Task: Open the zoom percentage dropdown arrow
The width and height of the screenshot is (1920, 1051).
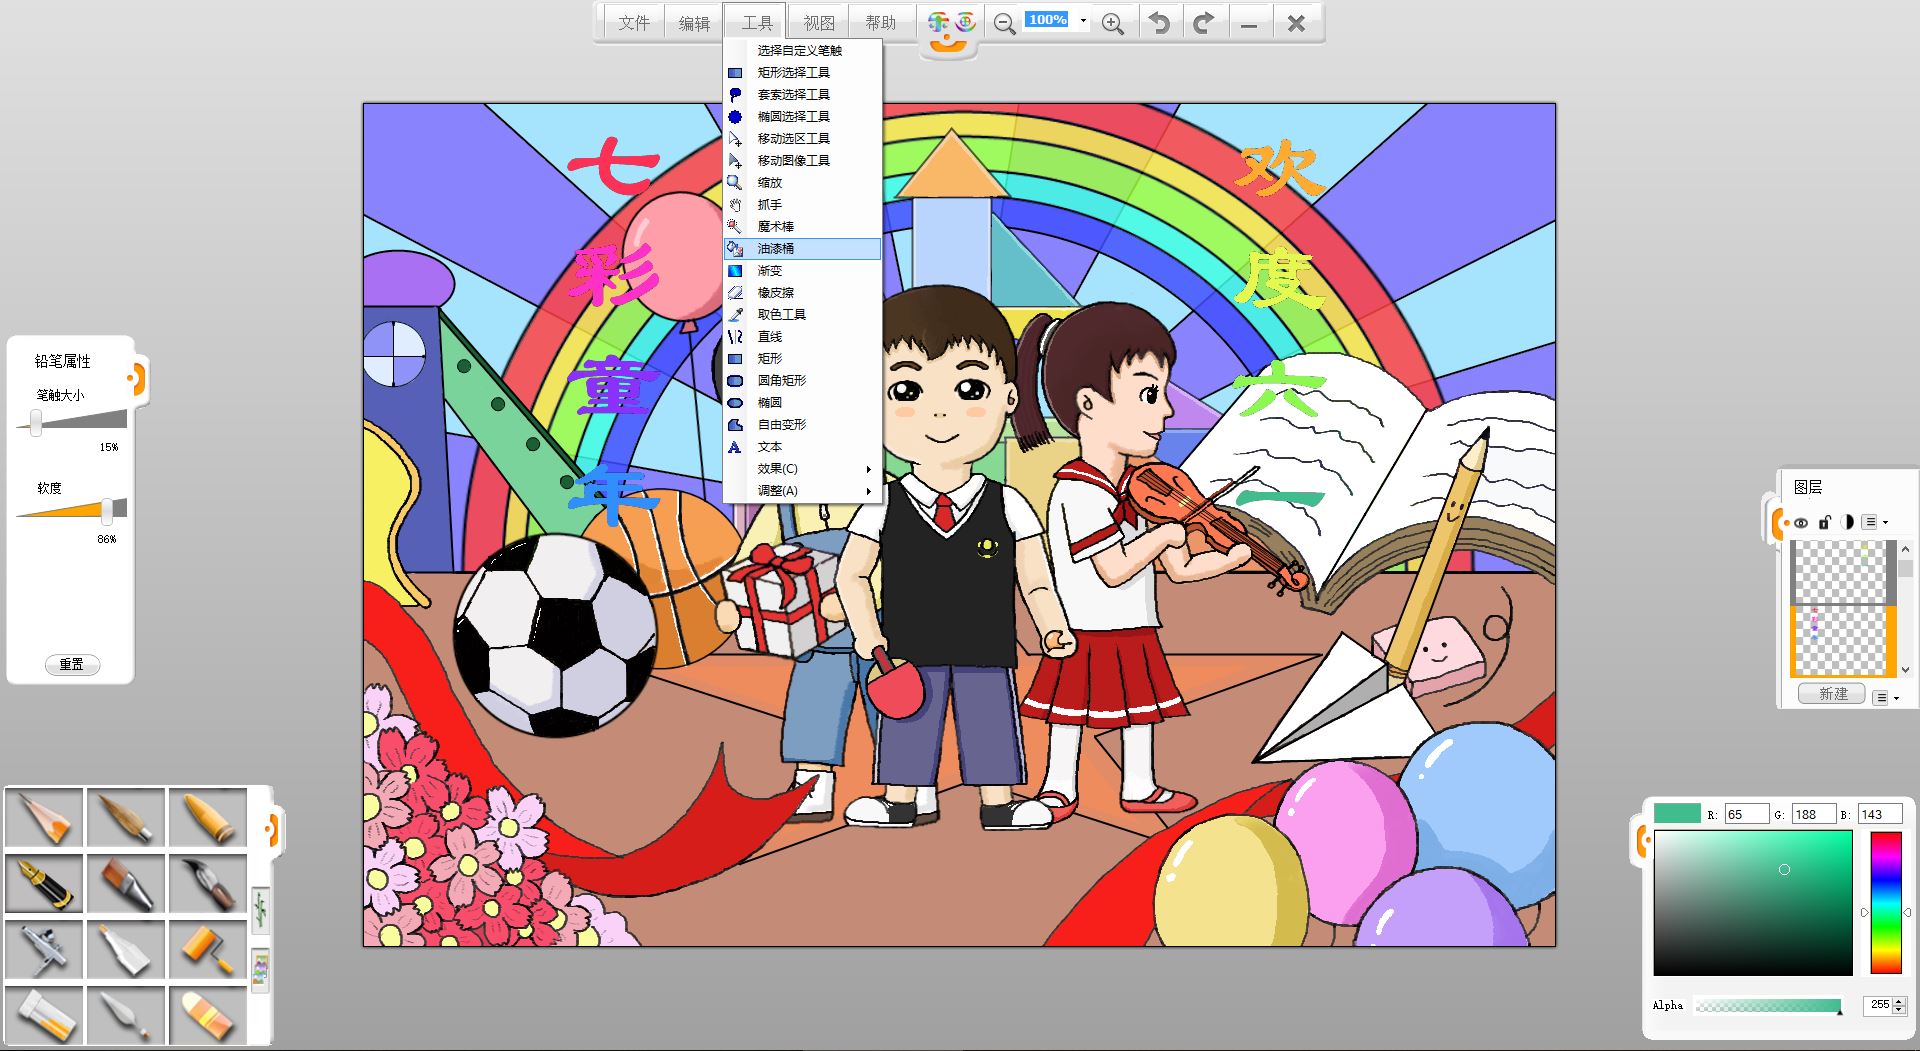Action: click(1083, 20)
